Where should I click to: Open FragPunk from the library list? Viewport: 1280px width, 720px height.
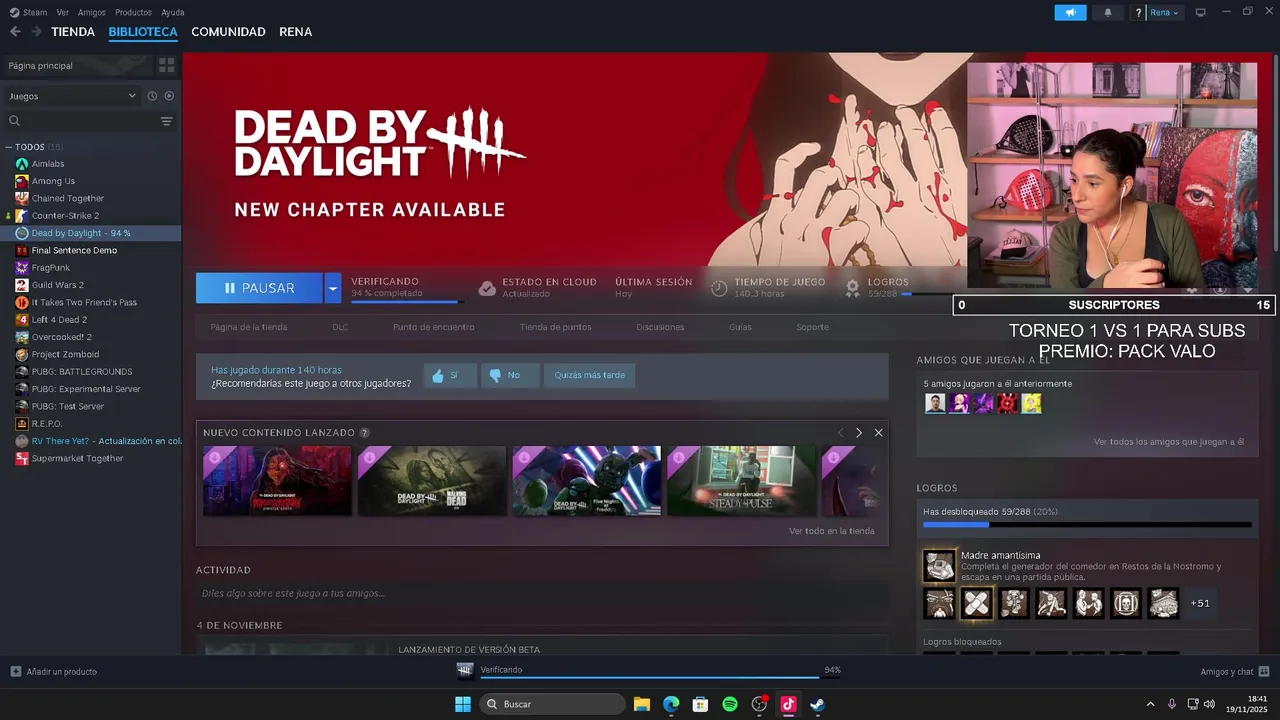click(51, 268)
